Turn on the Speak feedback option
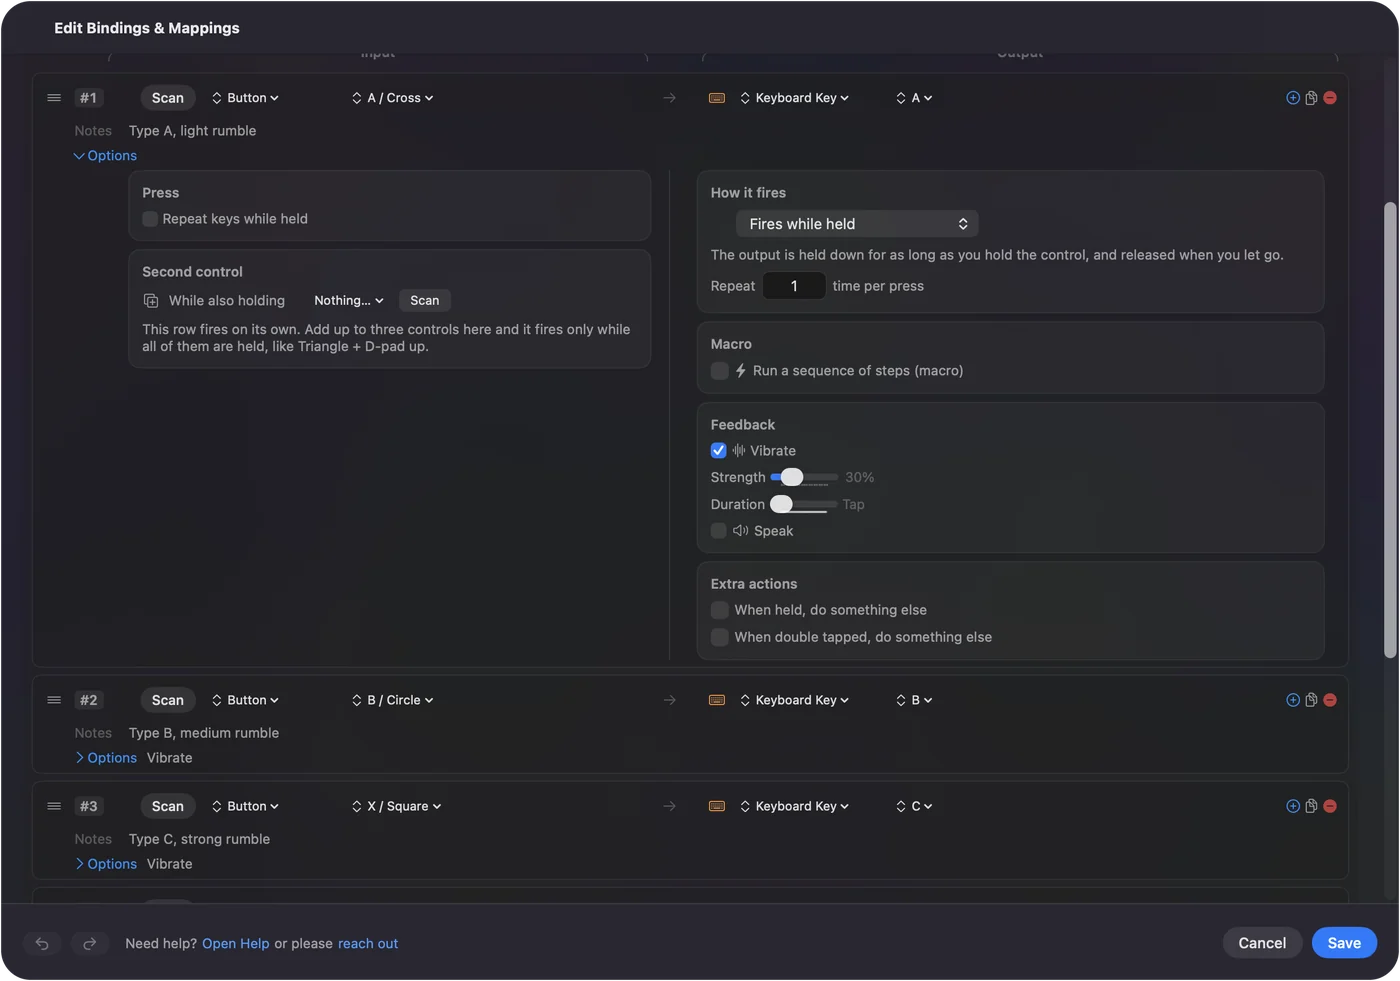This screenshot has width=1400, height=981. [x=719, y=531]
